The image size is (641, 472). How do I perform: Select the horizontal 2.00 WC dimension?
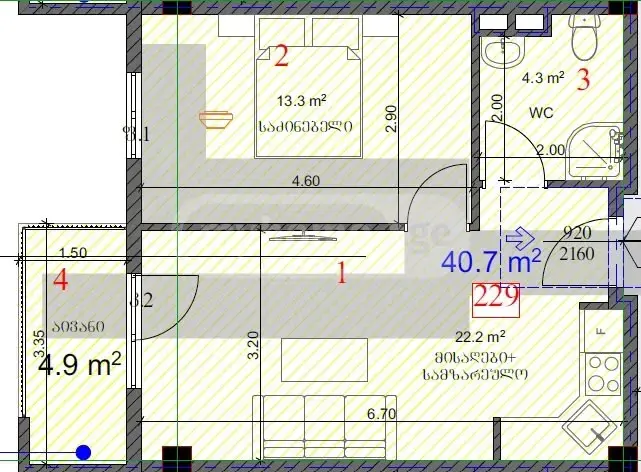[551, 150]
